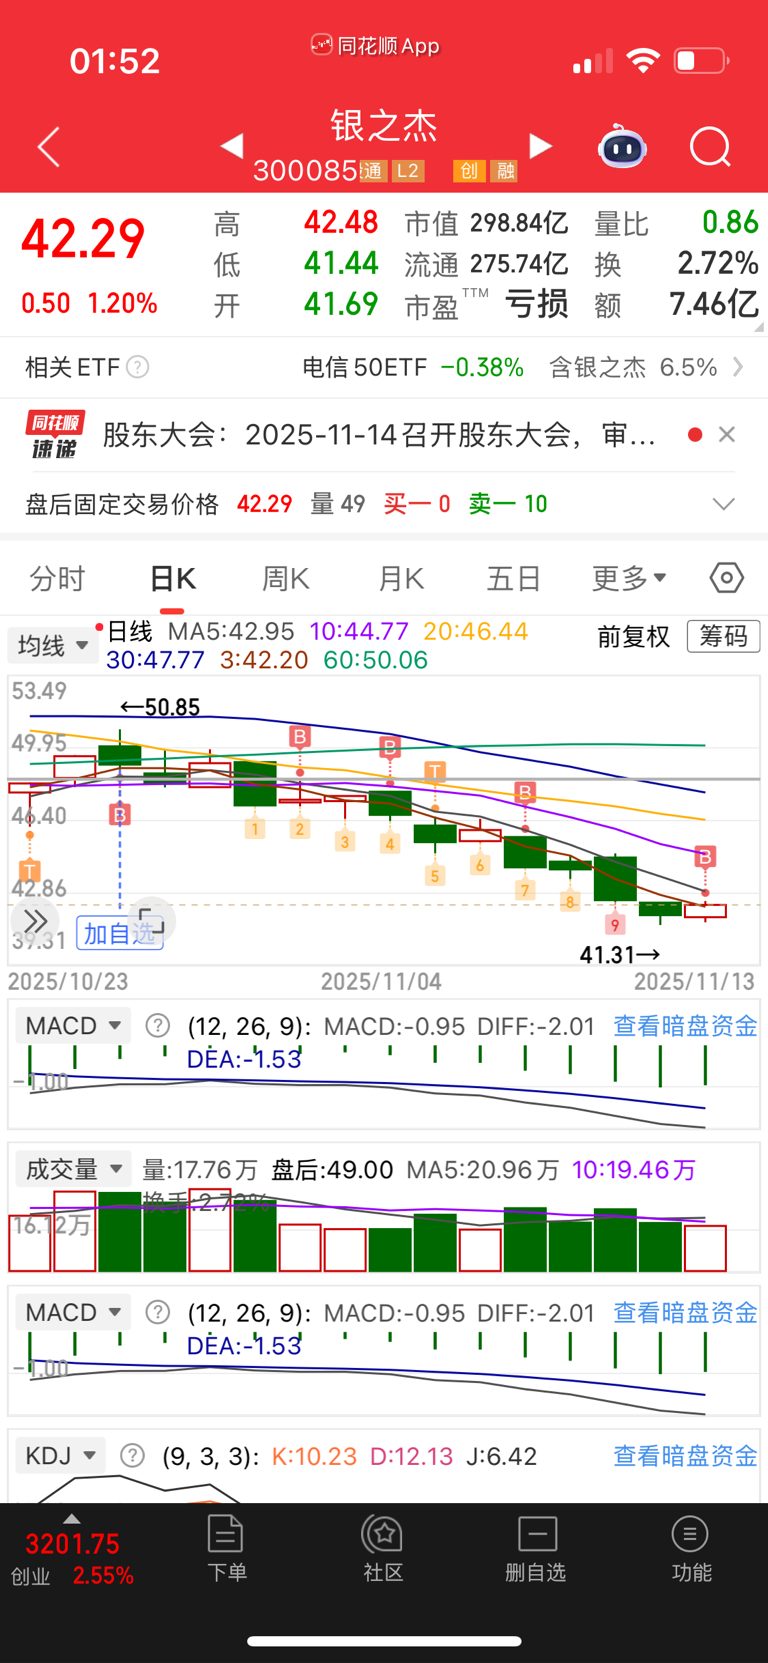The height and width of the screenshot is (1663, 768).
Task: Open chart settings hexagon icon
Action: point(727,578)
